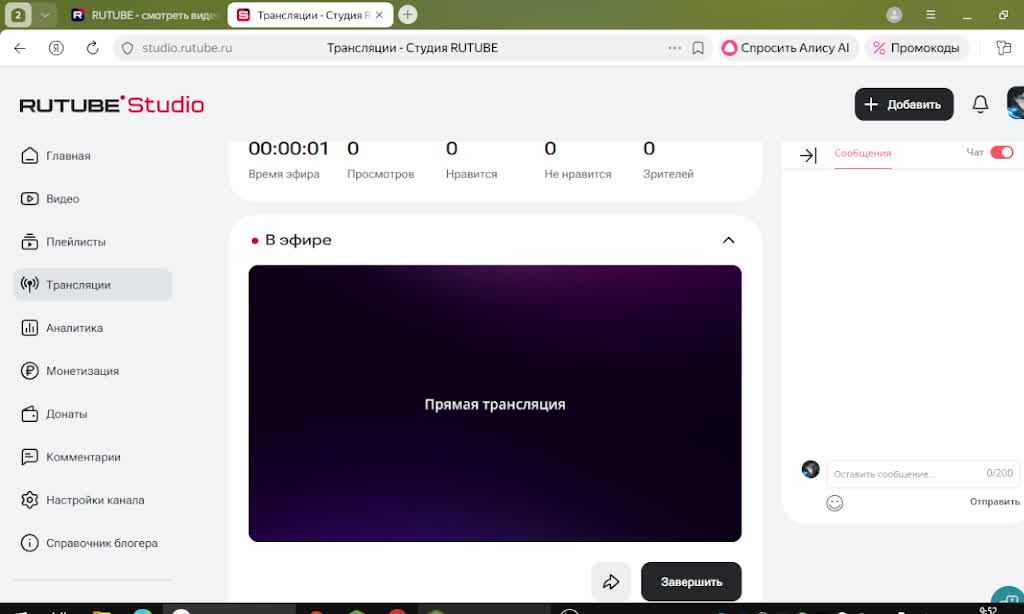Click the Не нравится counter label

(578, 174)
